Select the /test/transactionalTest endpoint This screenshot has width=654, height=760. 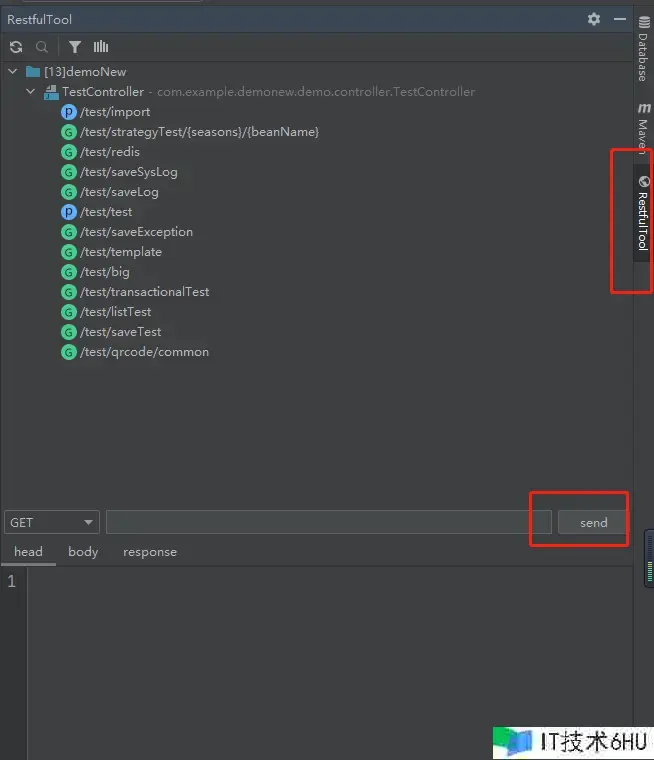point(144,292)
